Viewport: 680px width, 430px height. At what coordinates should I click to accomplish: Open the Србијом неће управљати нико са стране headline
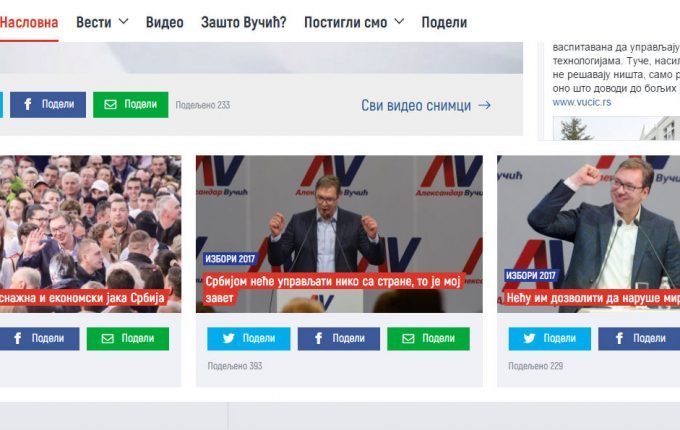point(333,290)
